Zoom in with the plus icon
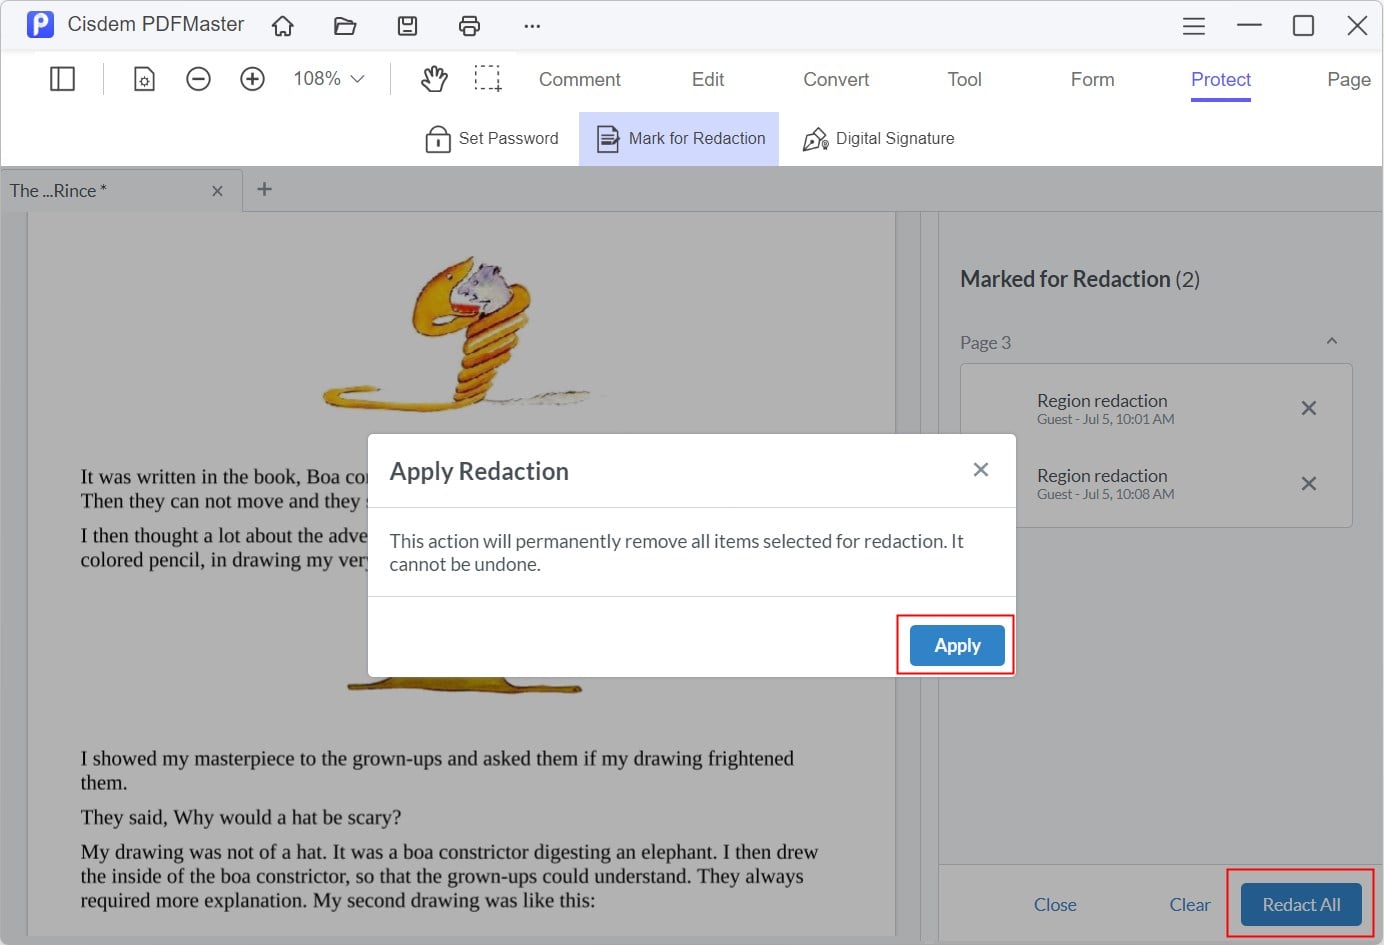 tap(252, 79)
